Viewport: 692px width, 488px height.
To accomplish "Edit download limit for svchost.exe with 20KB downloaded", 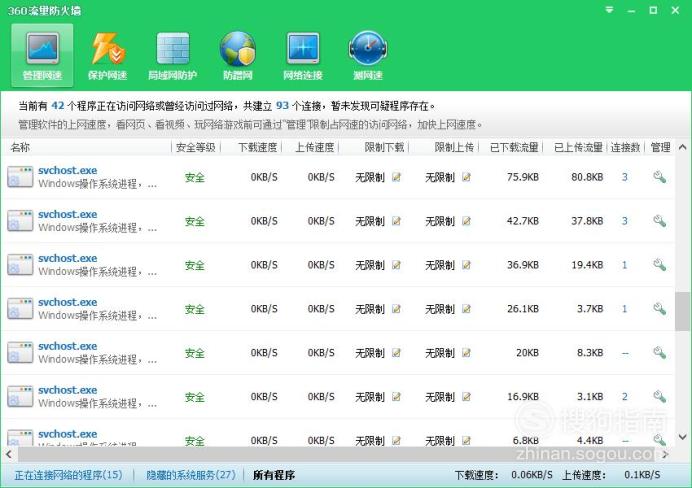I will click(396, 353).
